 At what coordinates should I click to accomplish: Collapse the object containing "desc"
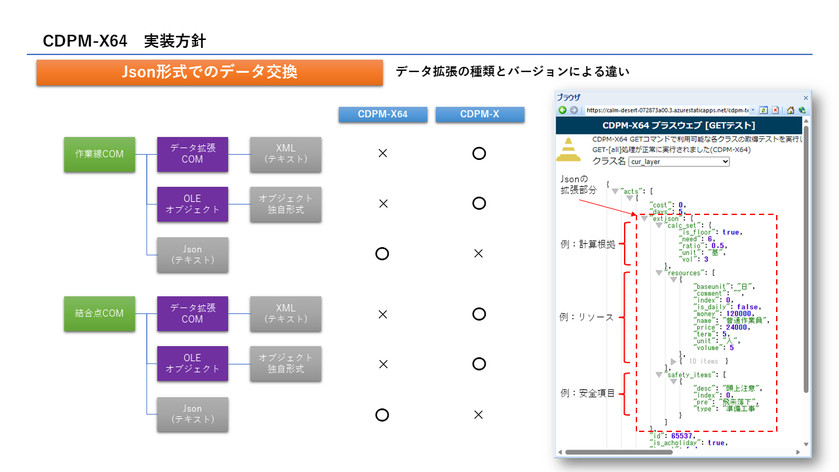tap(673, 382)
